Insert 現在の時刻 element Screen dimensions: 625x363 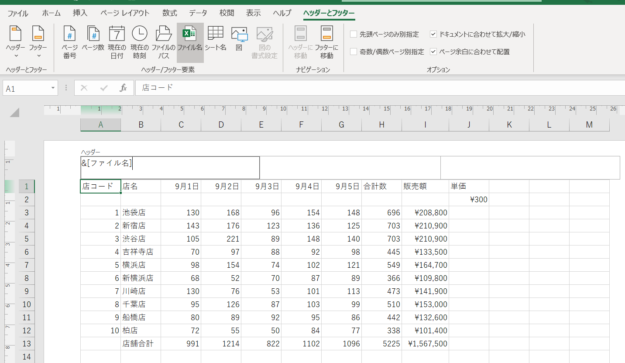[140, 42]
